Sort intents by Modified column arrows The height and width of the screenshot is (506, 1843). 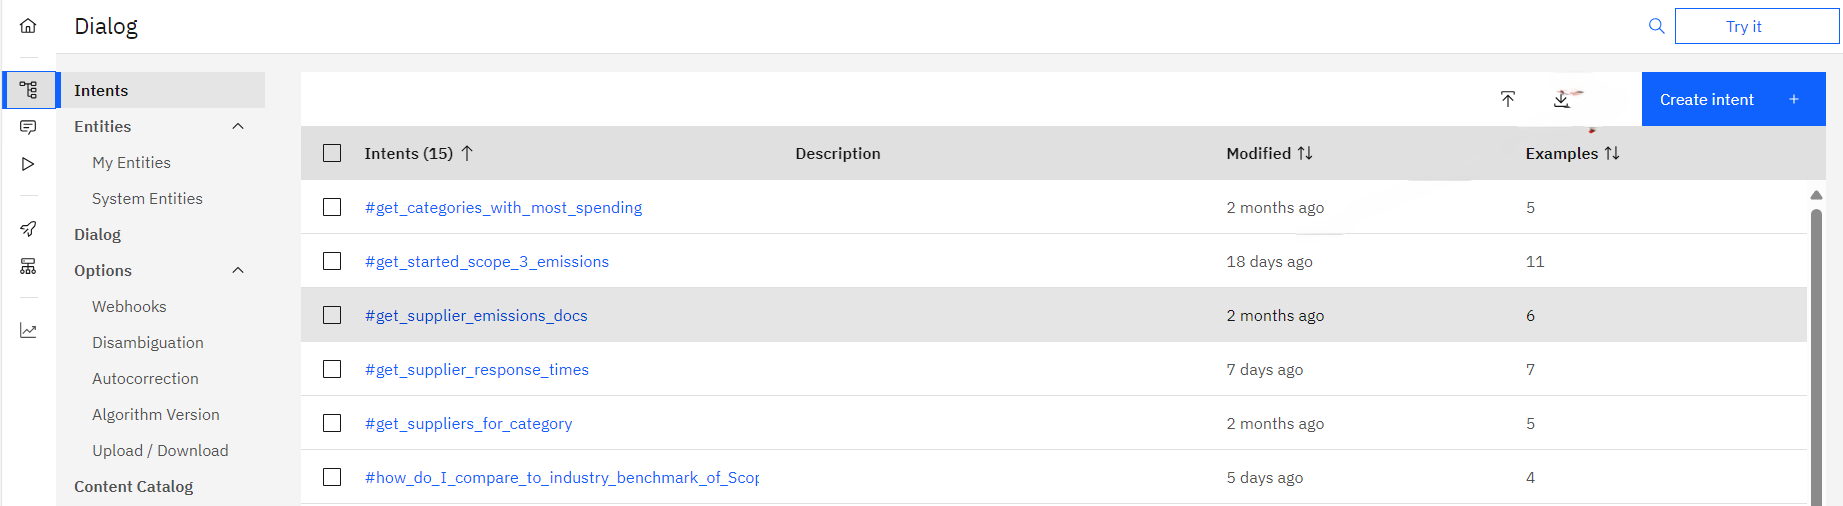click(1305, 153)
